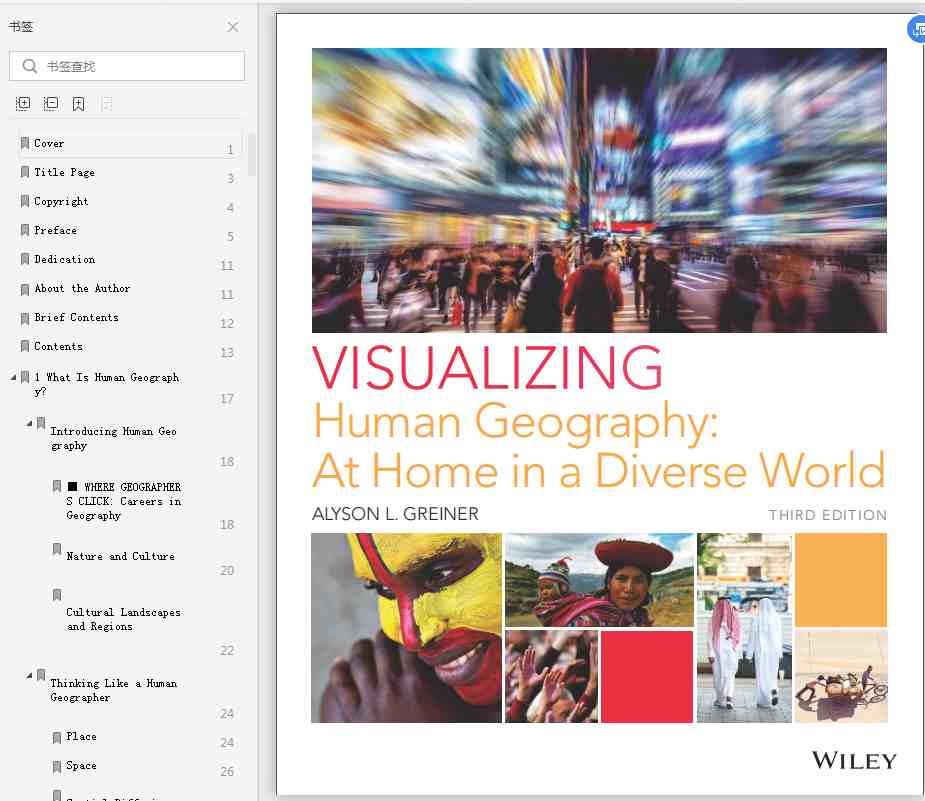Click the bookmark icon beside Space
Screen dimensions: 925x801
pyautogui.click(x=57, y=766)
